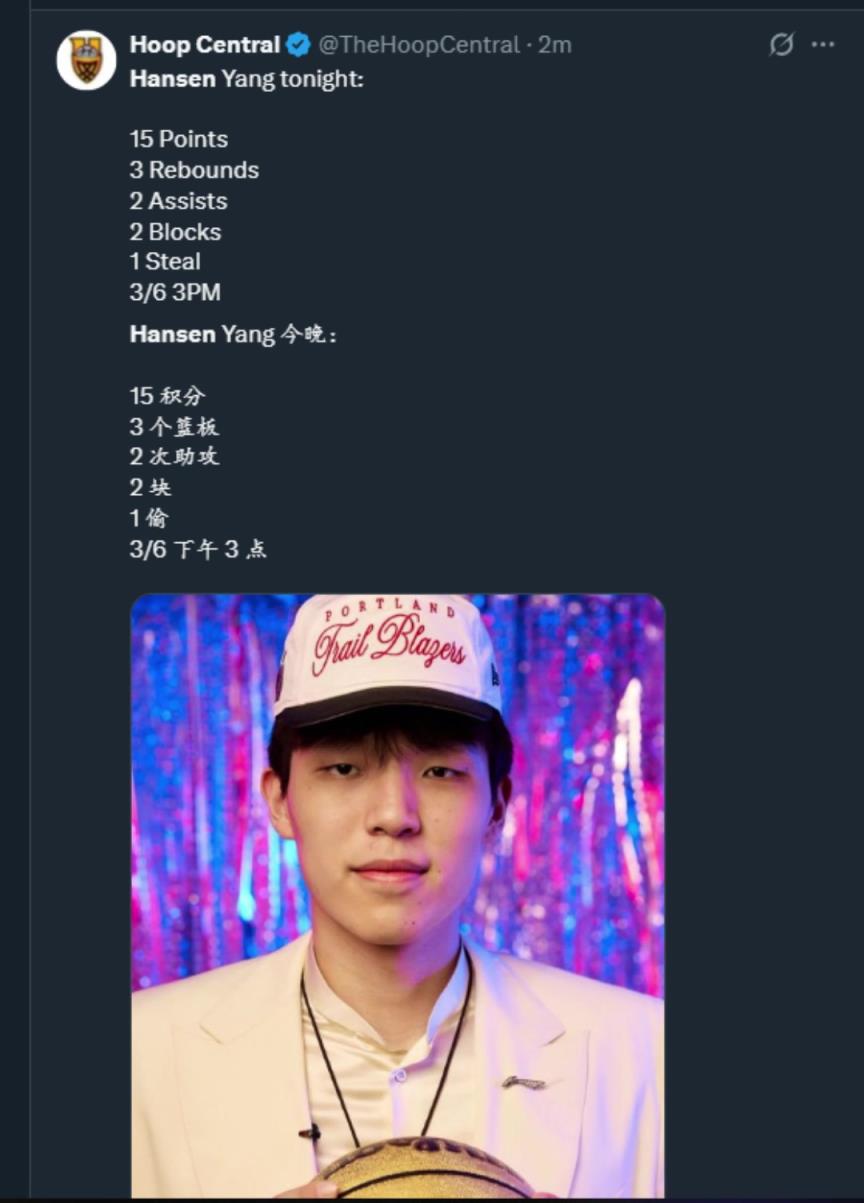
Task: Open the Grok actions icon
Action: point(781,44)
